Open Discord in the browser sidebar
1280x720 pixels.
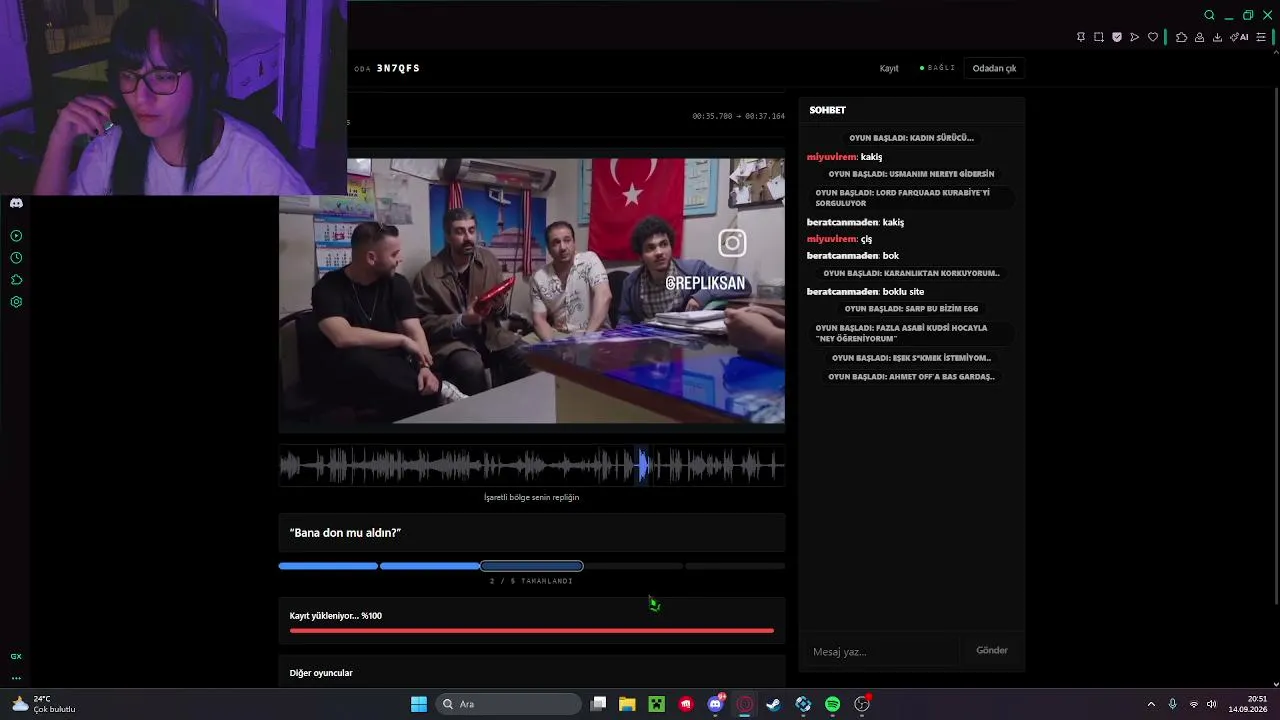[16, 203]
